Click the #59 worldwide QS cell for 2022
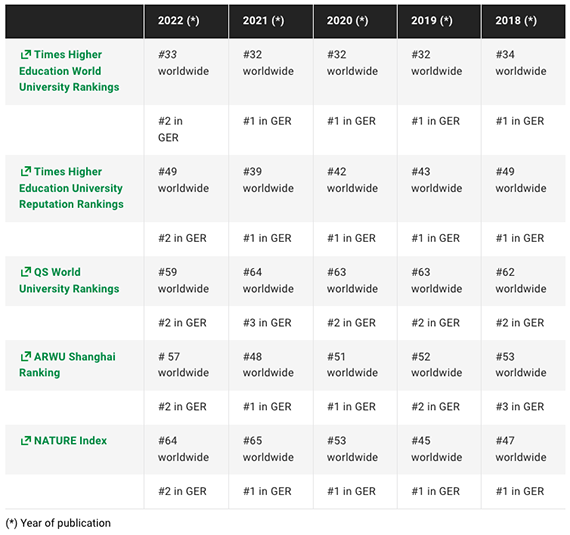This screenshot has height=535, width=570. coord(186,281)
